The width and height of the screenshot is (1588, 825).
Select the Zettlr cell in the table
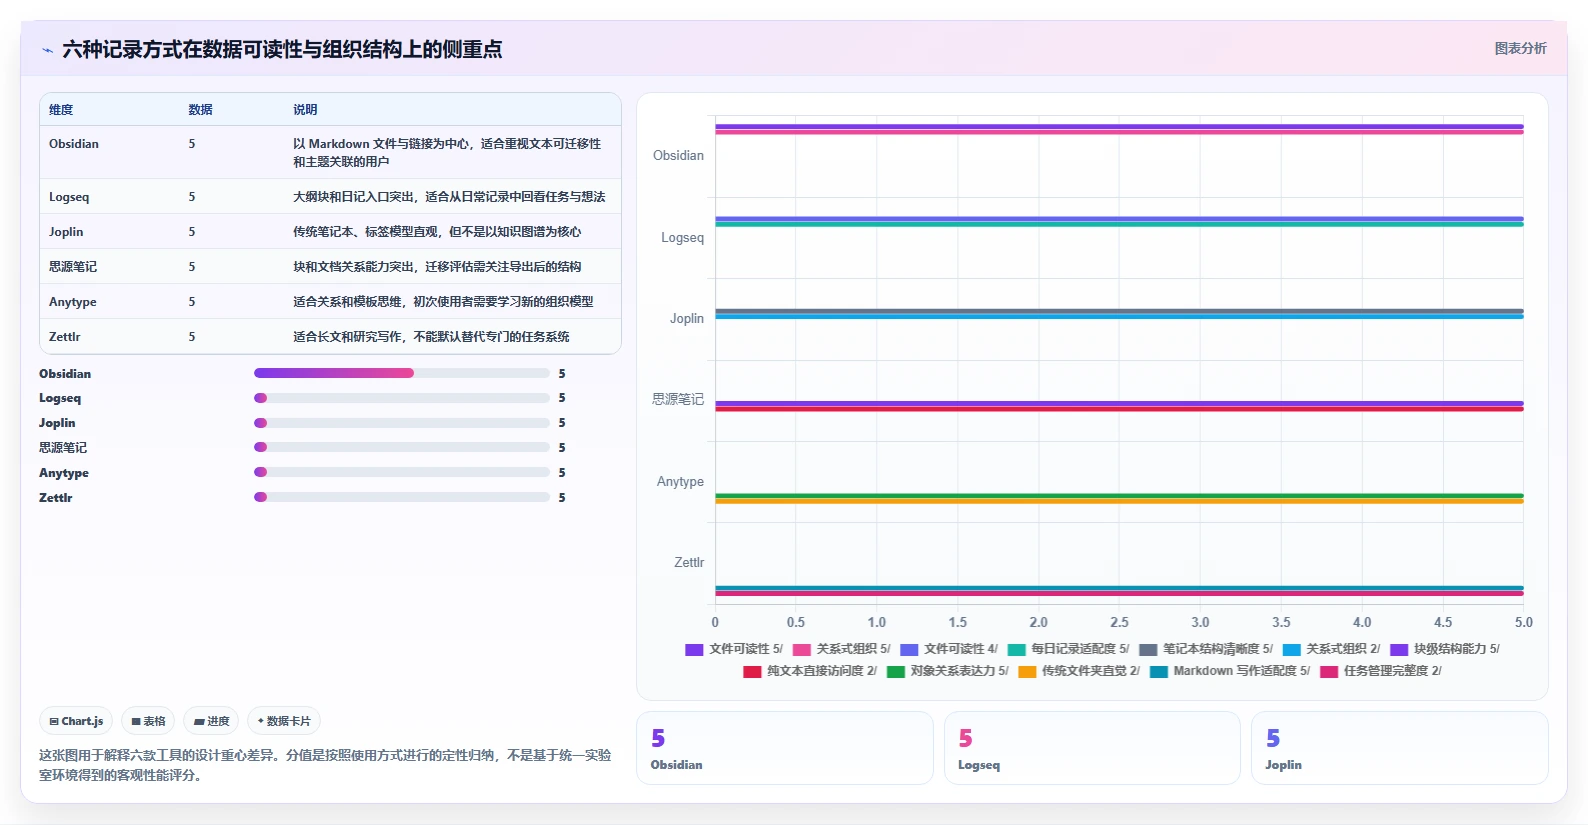pos(65,337)
